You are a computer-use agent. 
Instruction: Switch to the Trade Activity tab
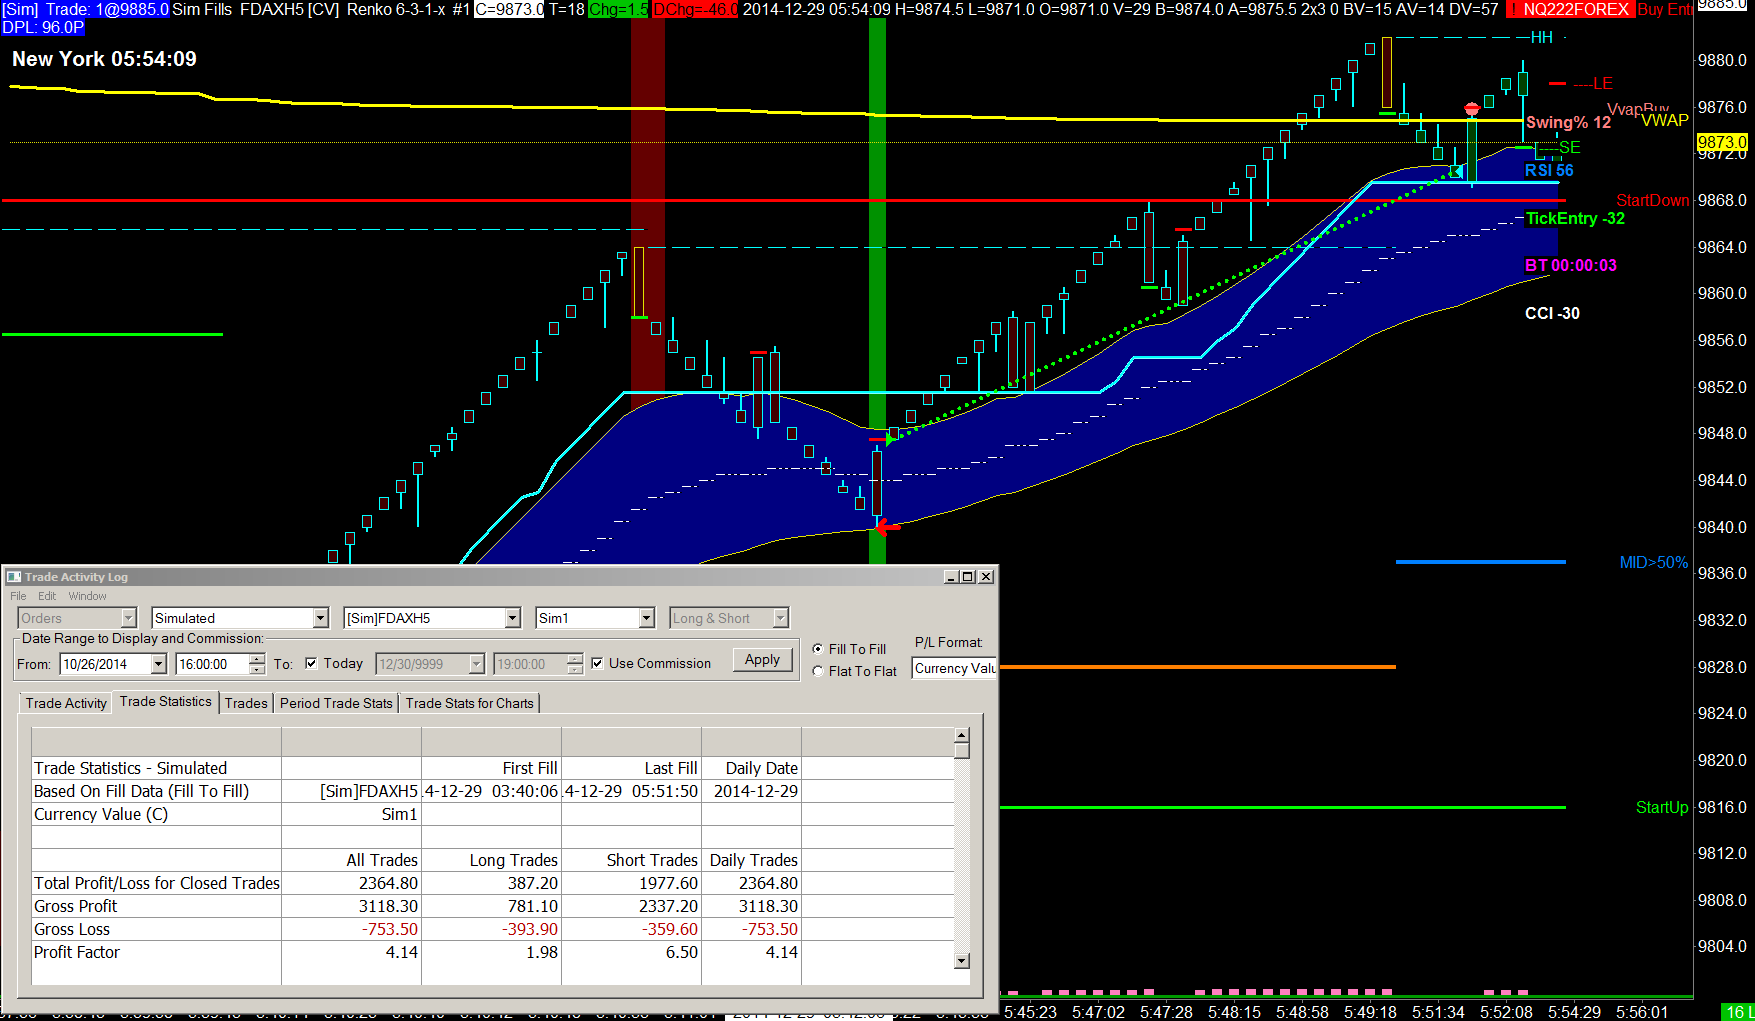coord(66,703)
